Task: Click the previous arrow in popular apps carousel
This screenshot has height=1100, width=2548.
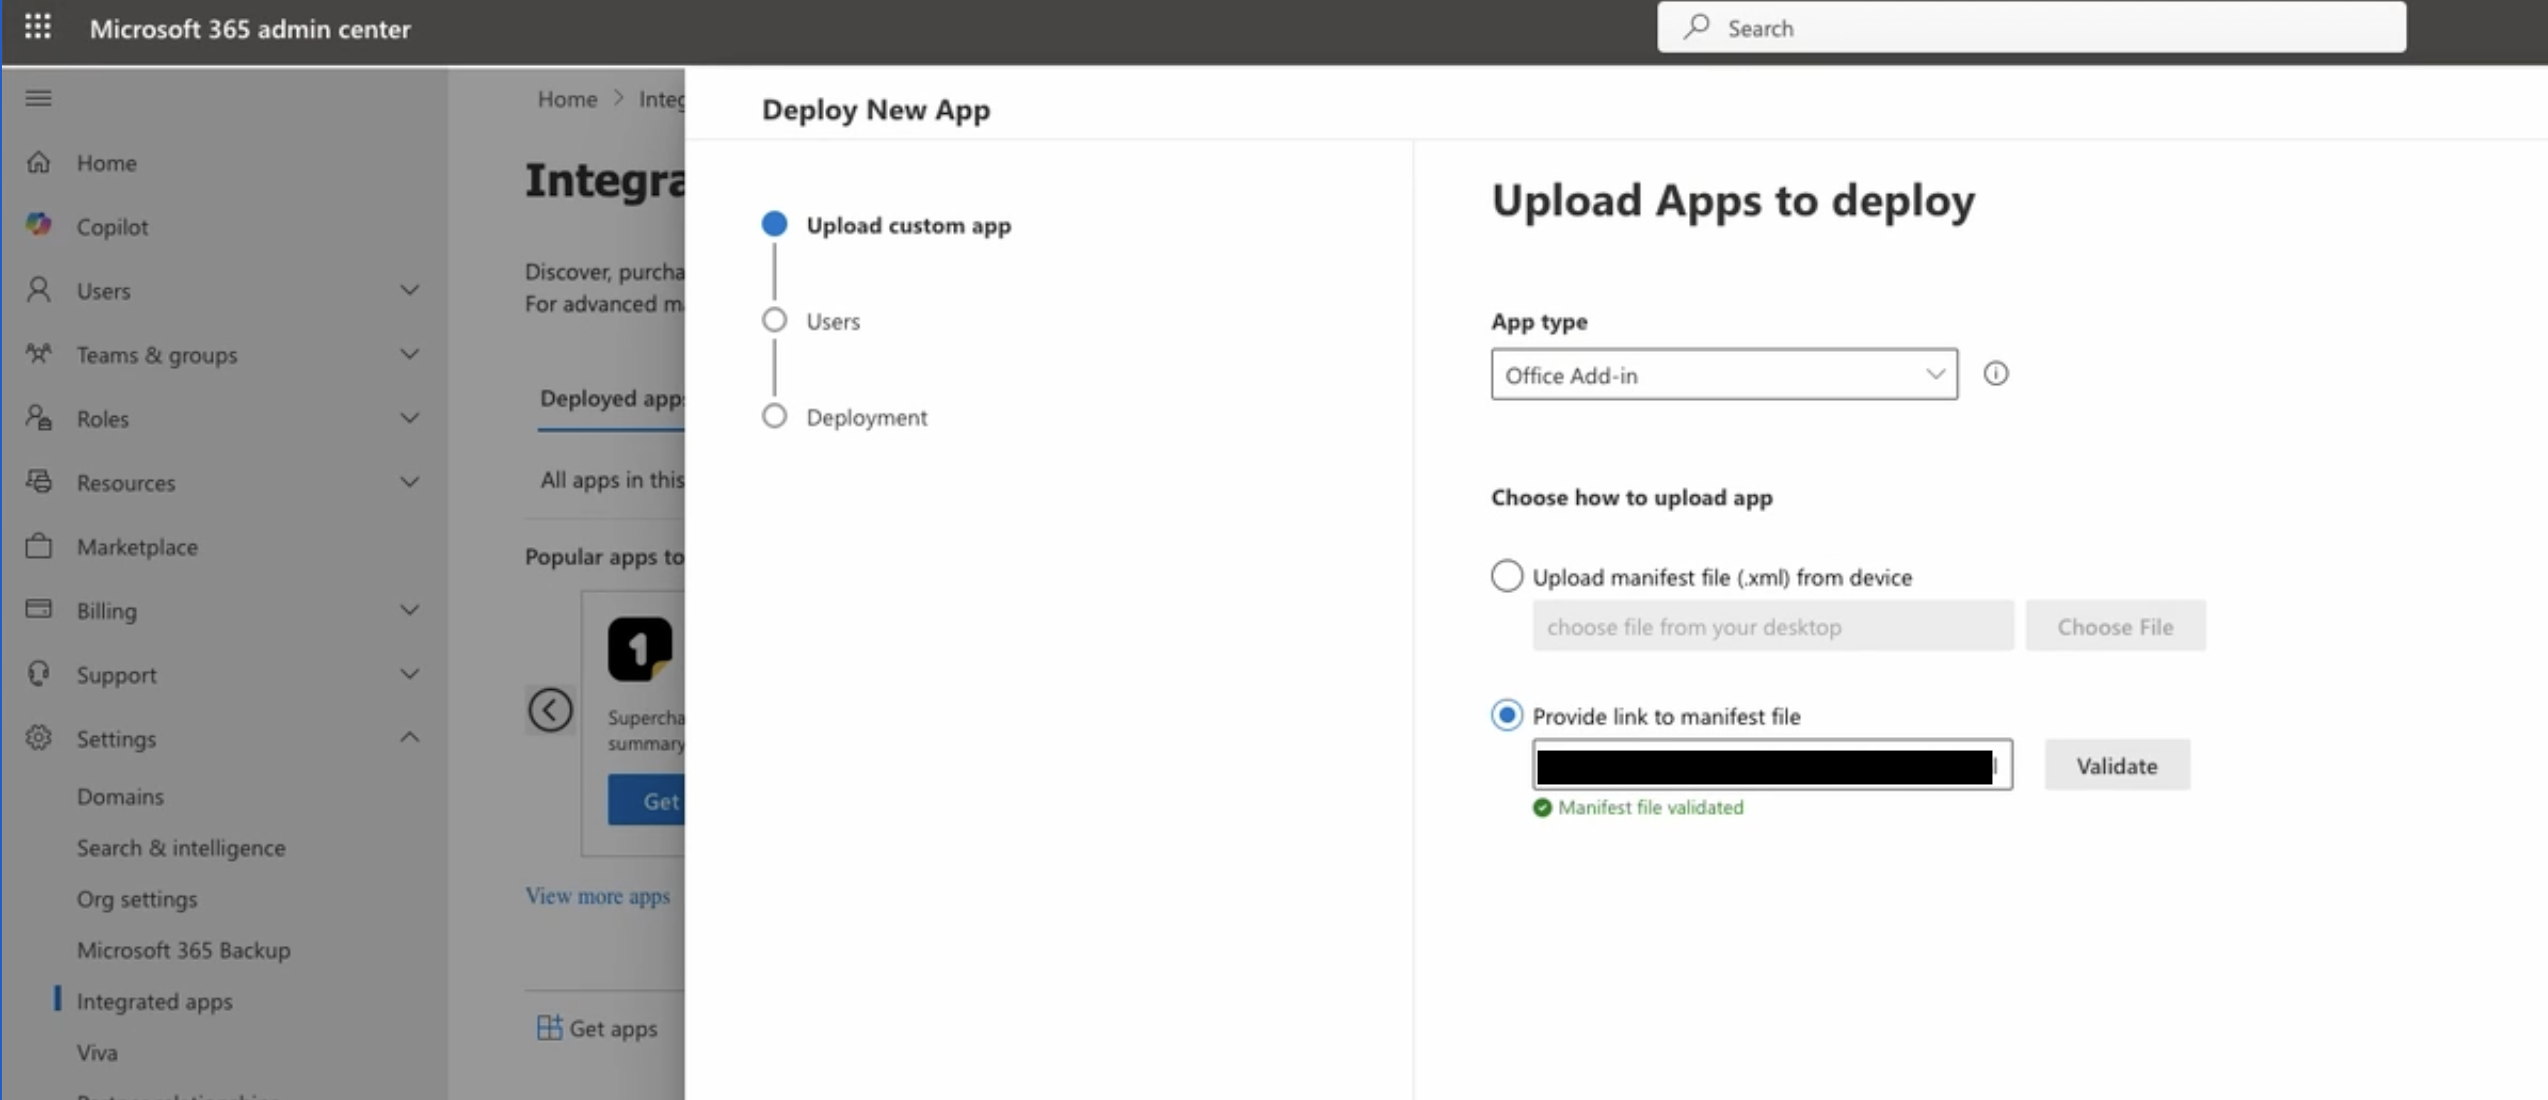Action: coord(550,710)
